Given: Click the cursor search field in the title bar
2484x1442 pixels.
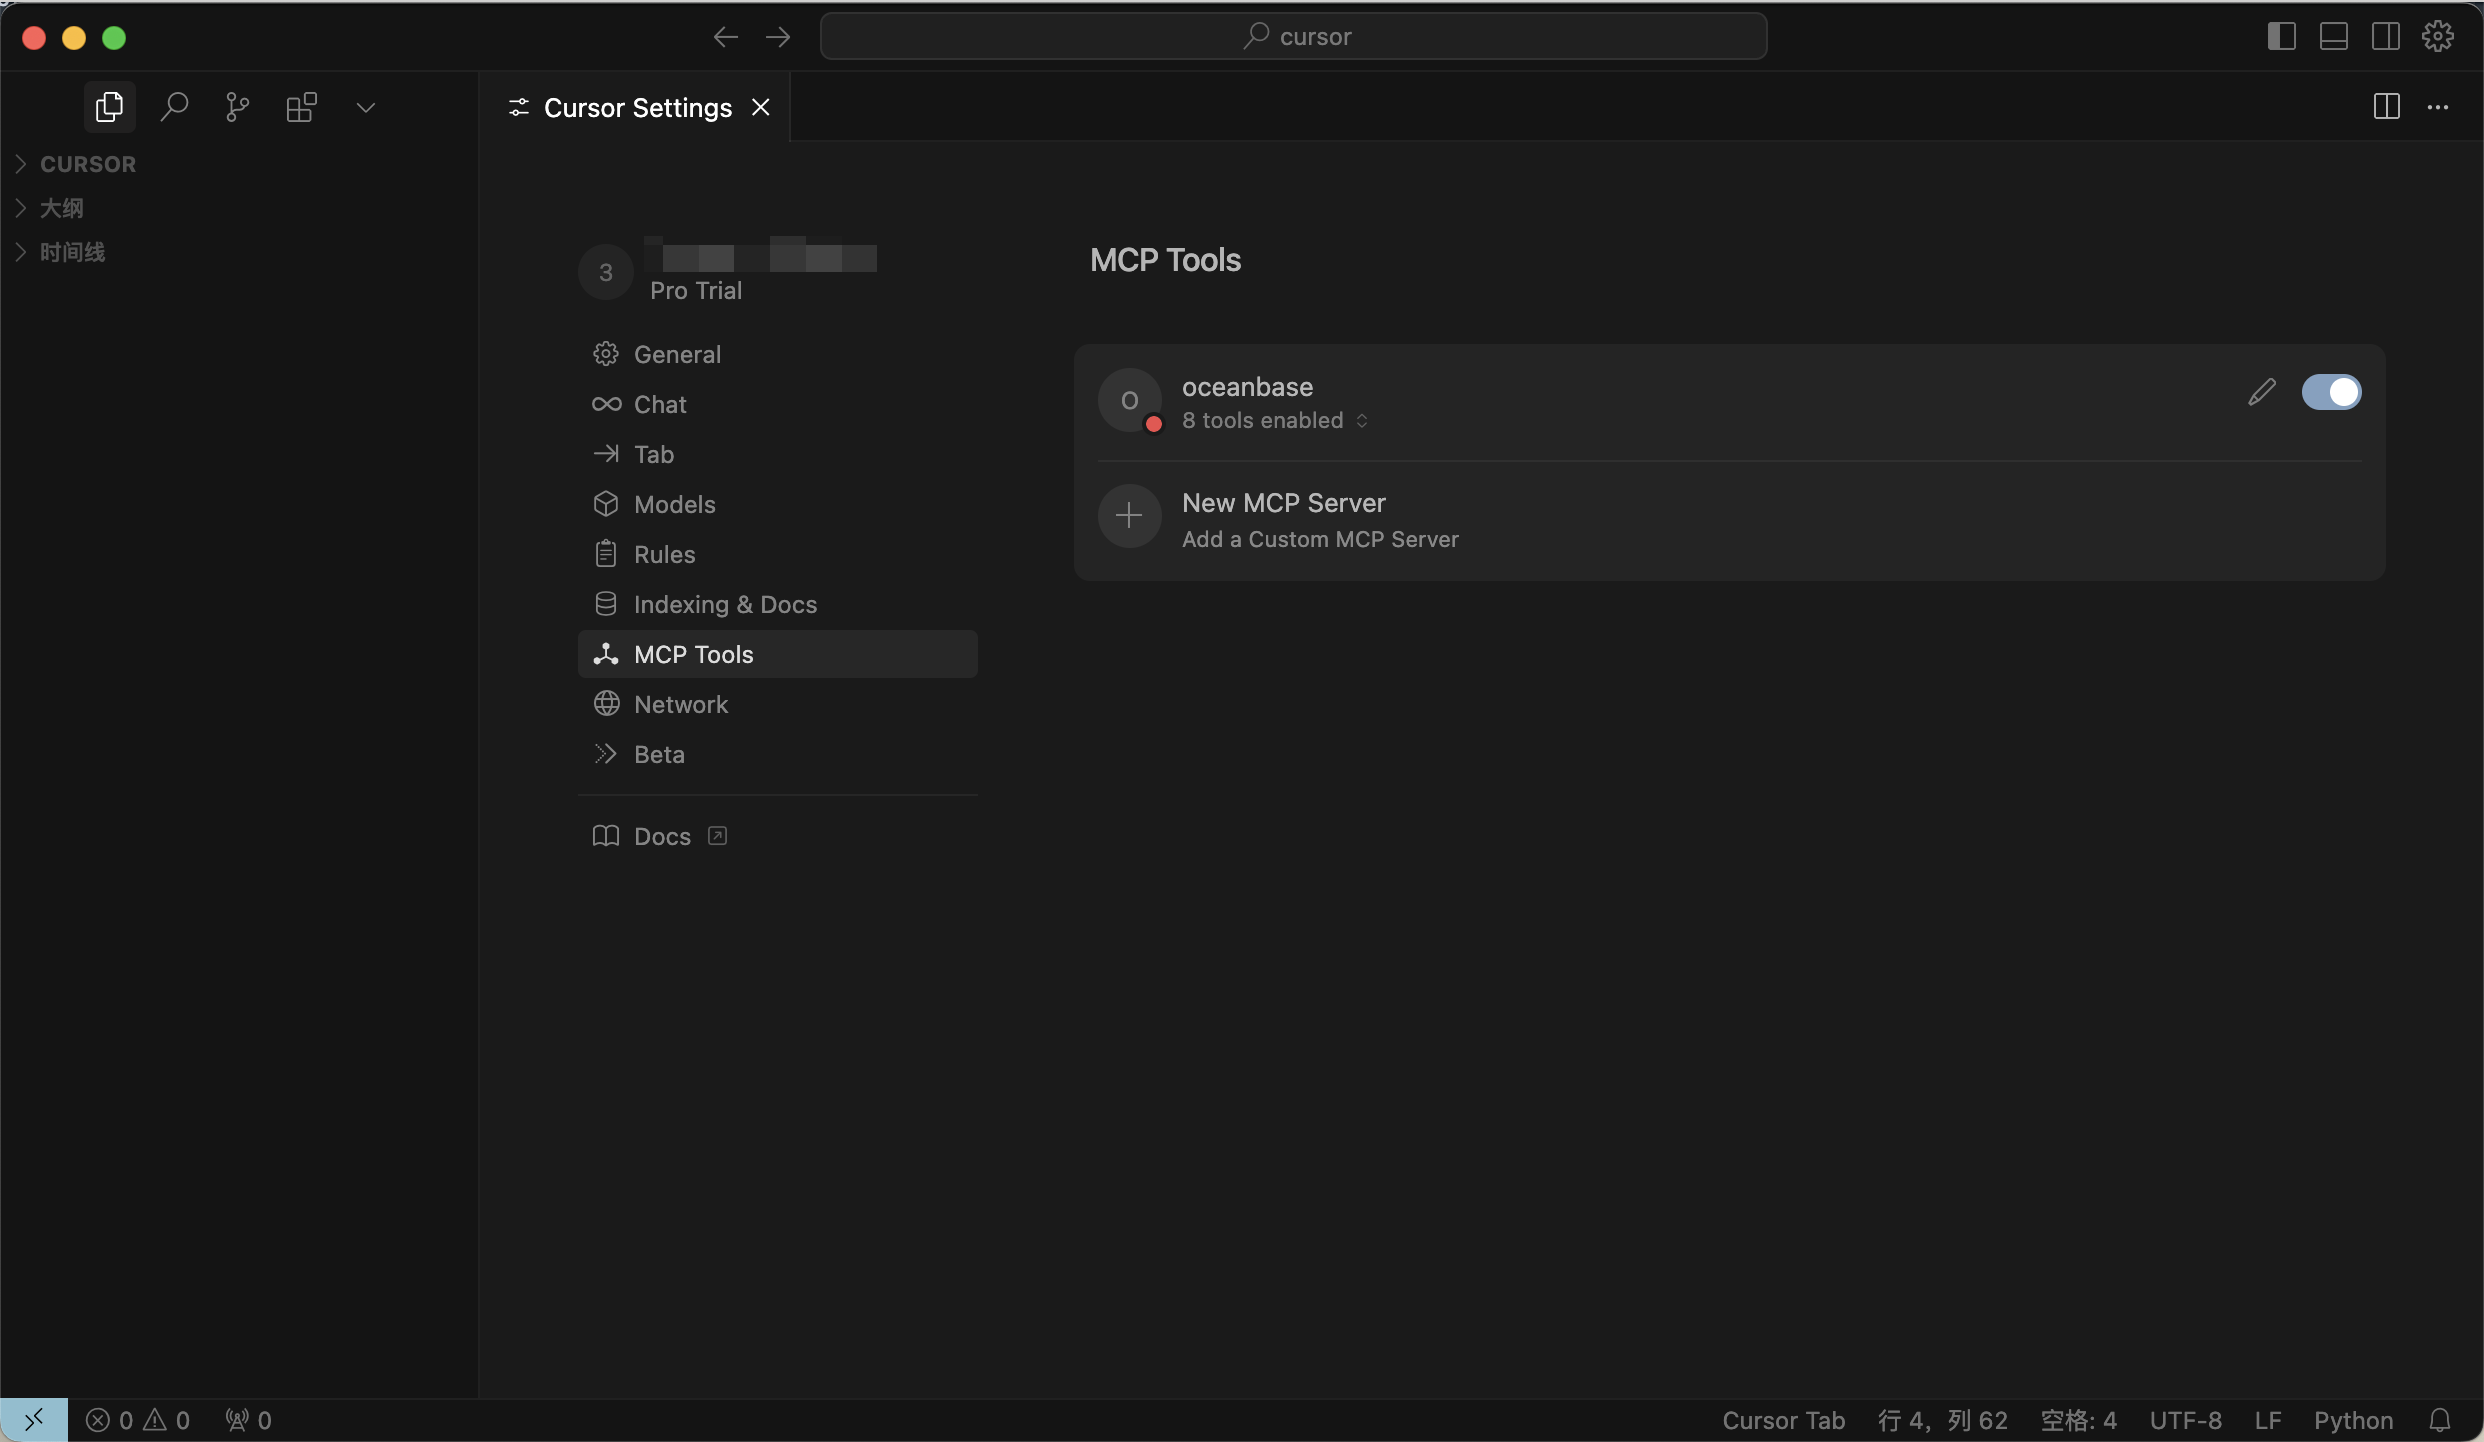Looking at the screenshot, I should pos(1293,37).
